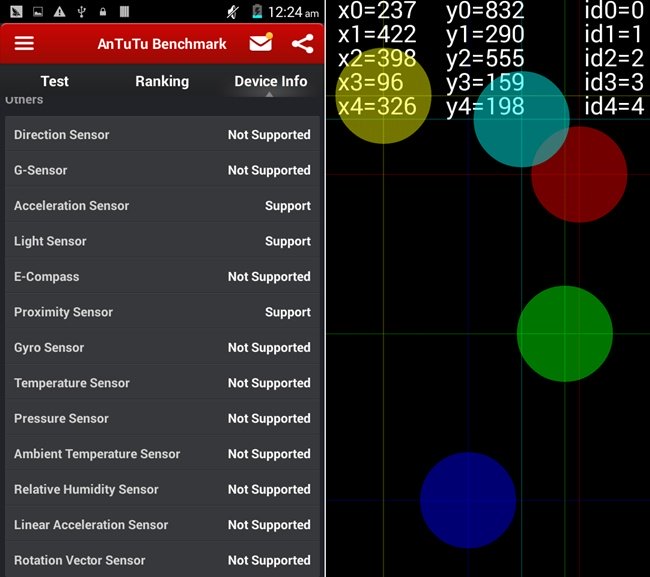
Task: Tap the share icon in header
Action: (302, 44)
